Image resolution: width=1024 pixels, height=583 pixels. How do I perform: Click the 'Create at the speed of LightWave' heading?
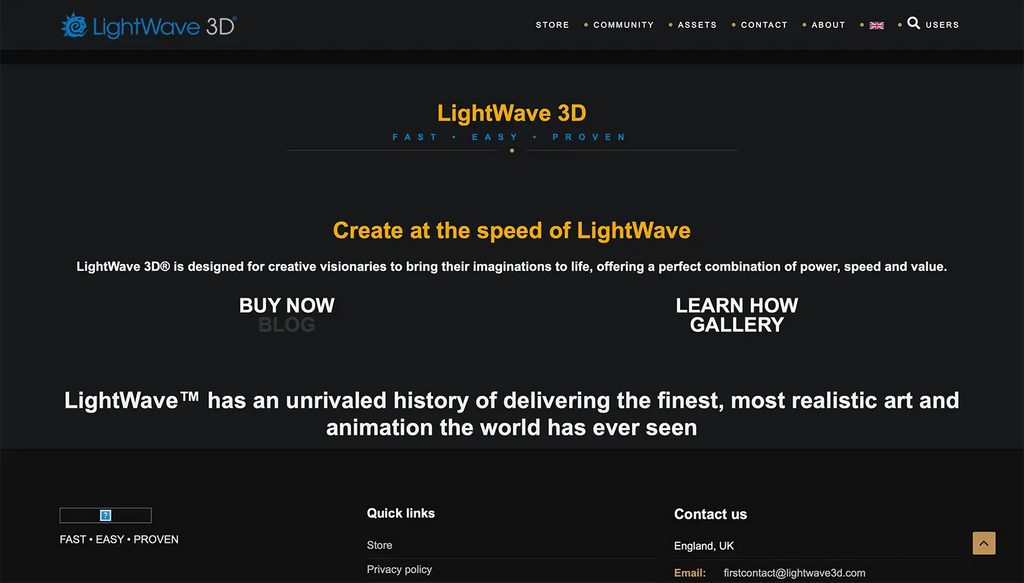(x=511, y=230)
